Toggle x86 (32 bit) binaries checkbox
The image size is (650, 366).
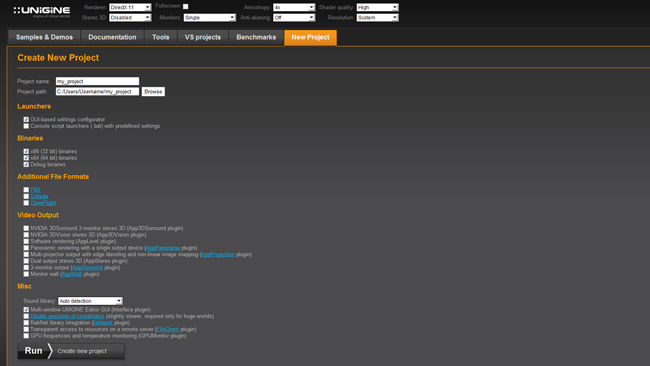pos(26,151)
